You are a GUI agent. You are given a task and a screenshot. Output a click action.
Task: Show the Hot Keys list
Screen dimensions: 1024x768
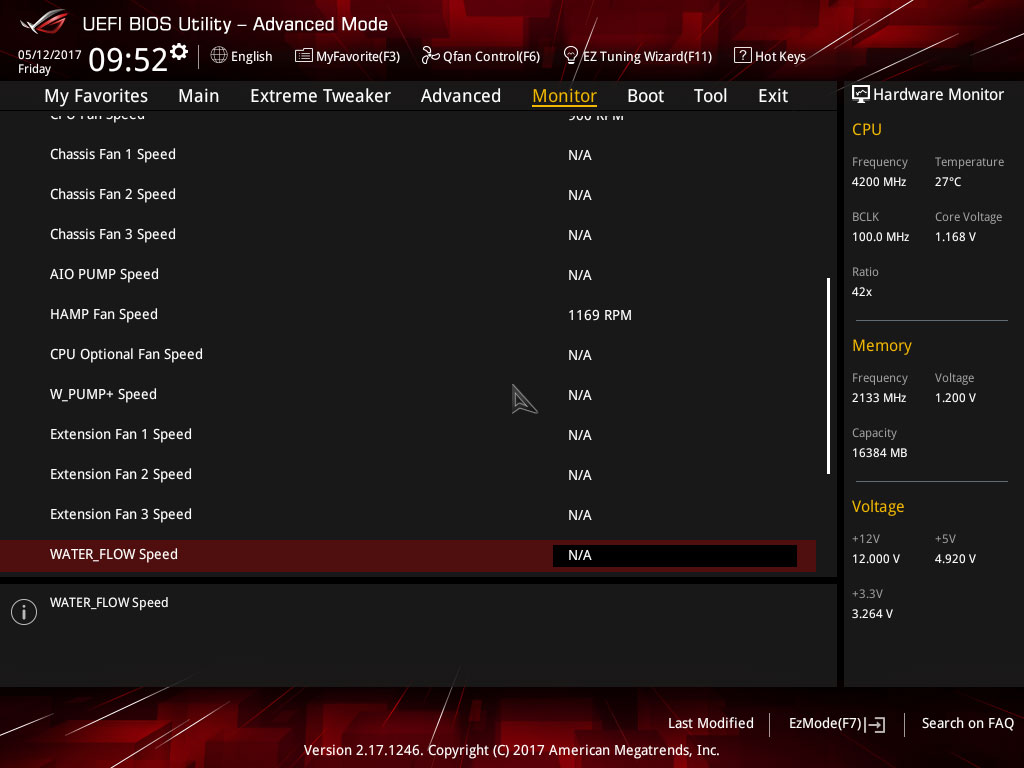click(770, 56)
